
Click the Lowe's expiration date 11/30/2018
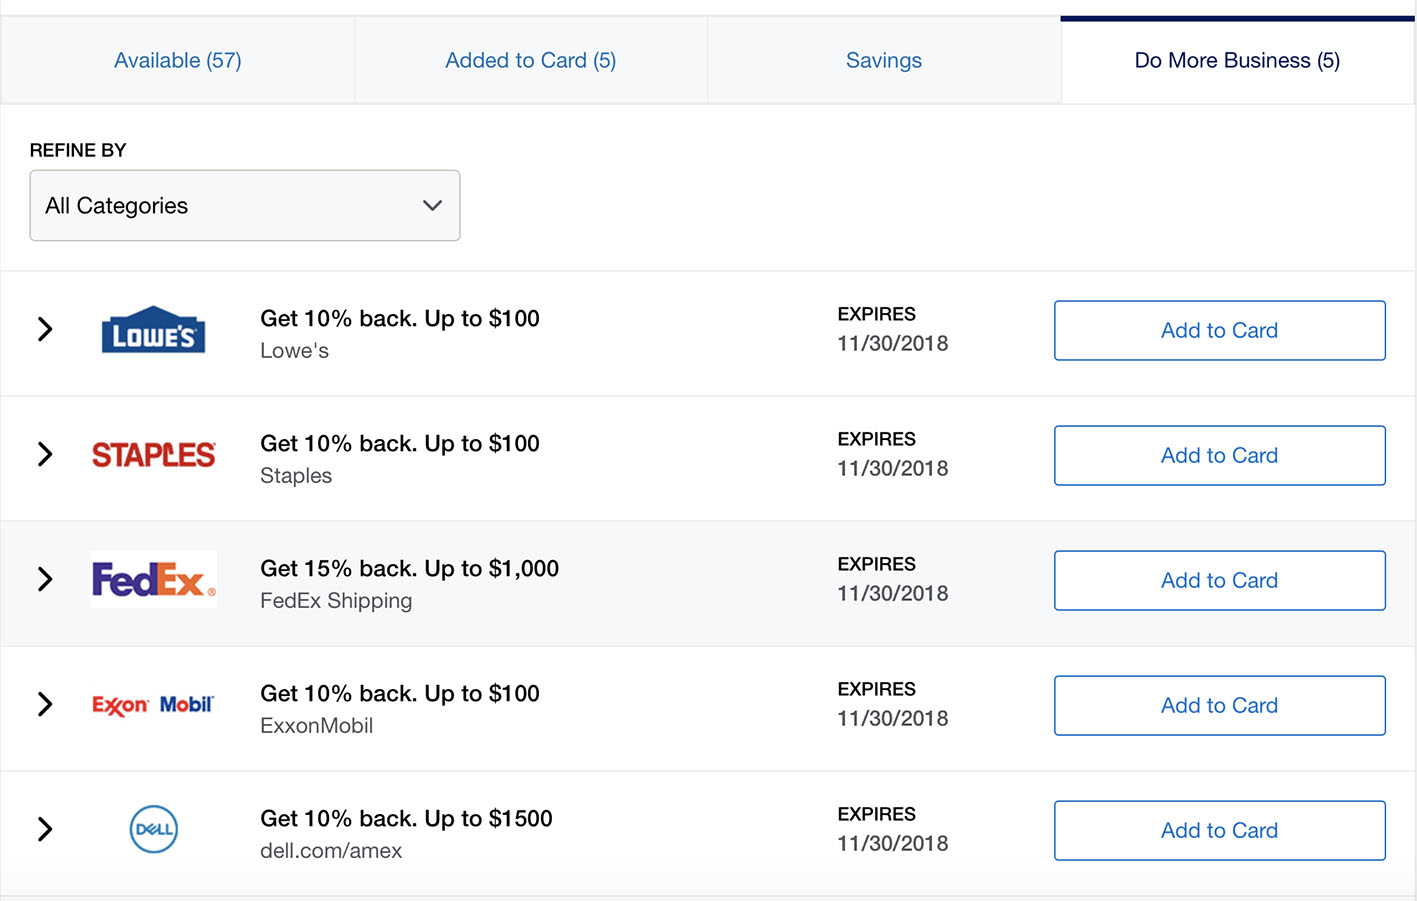(x=893, y=344)
